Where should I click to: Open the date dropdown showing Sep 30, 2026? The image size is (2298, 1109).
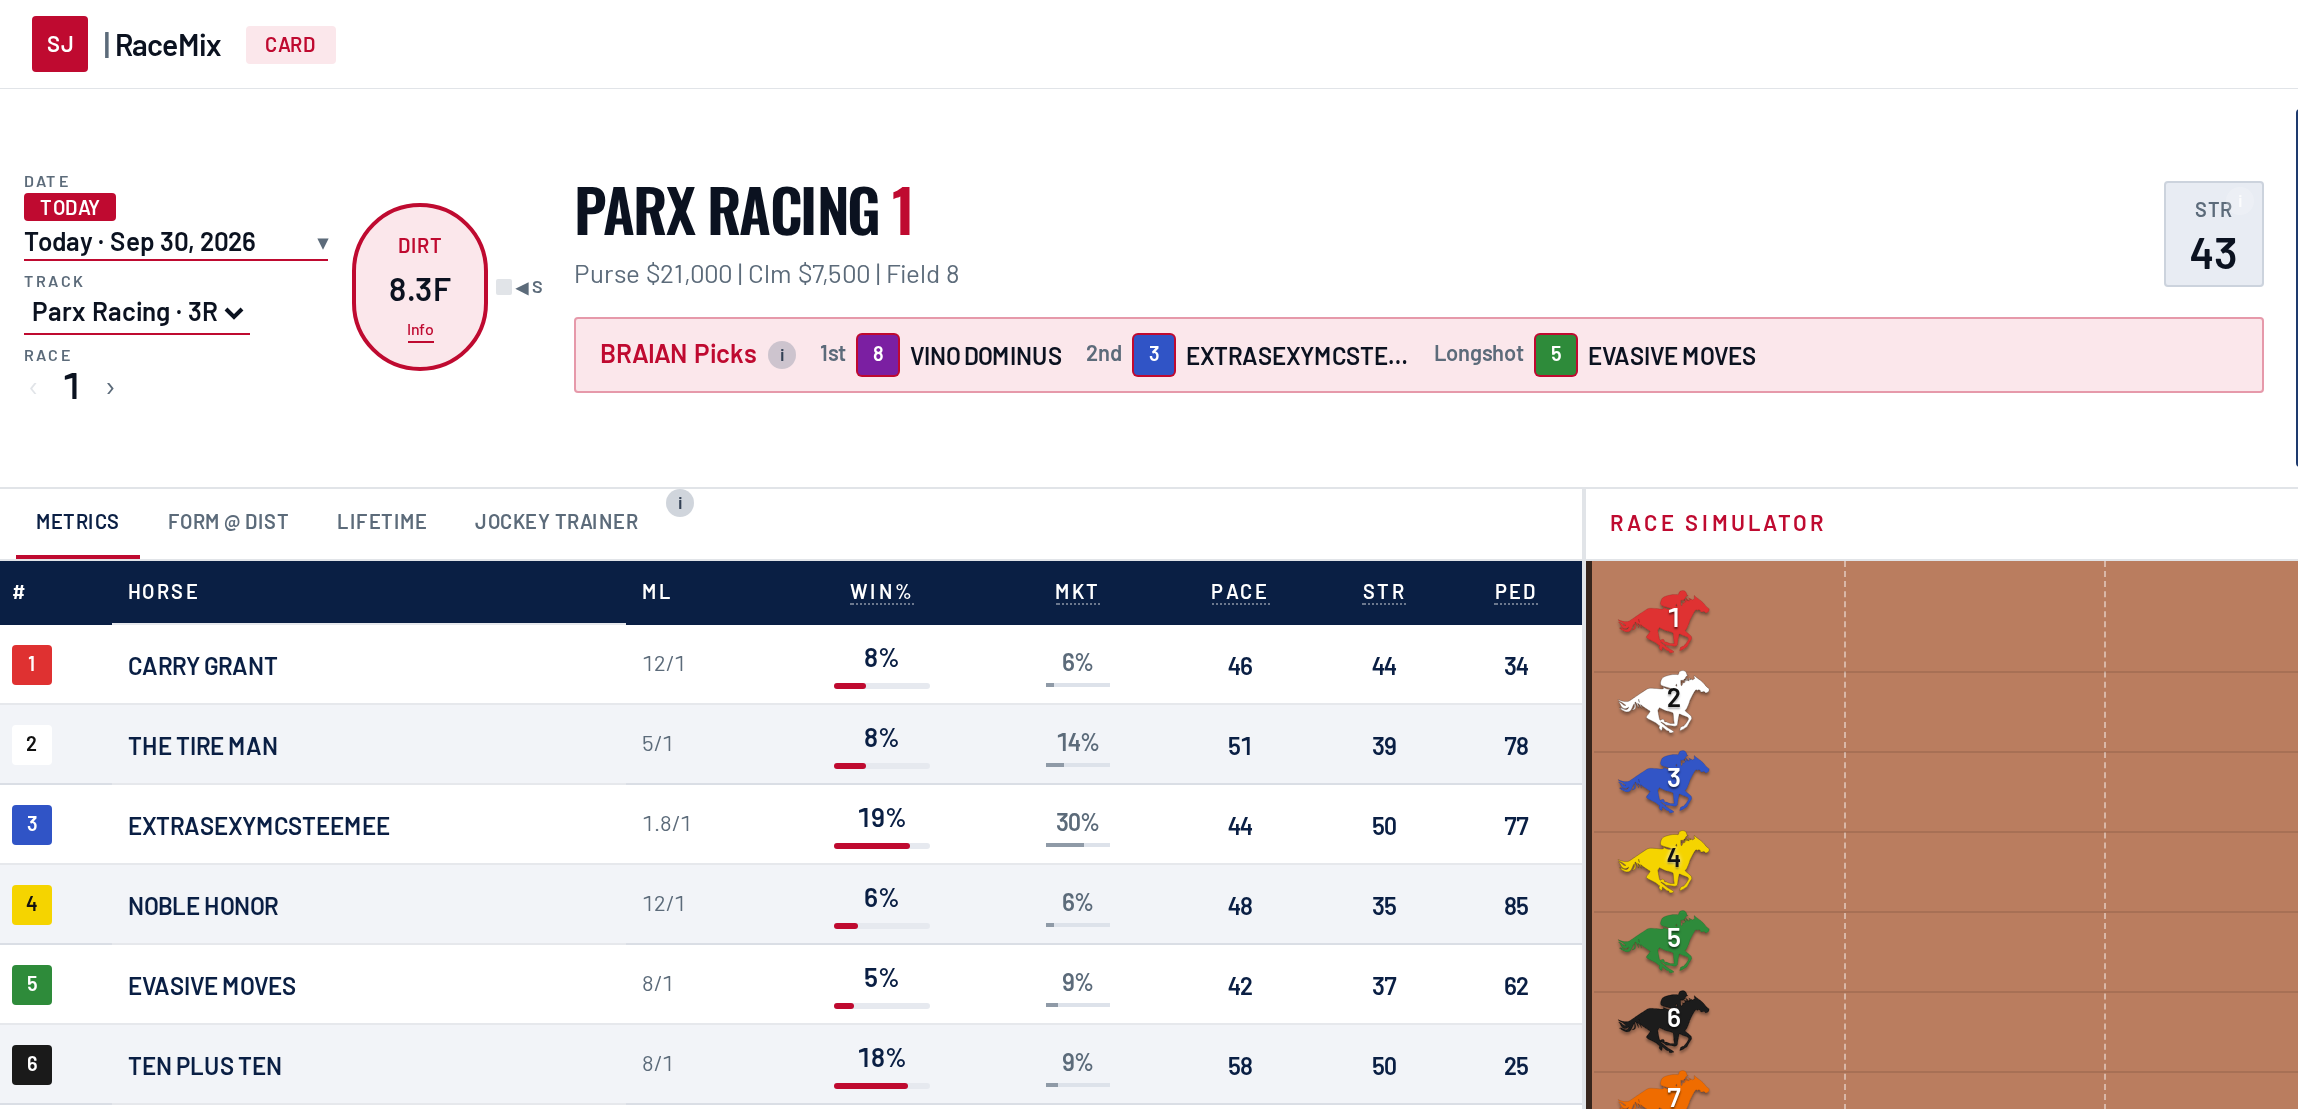pos(176,243)
